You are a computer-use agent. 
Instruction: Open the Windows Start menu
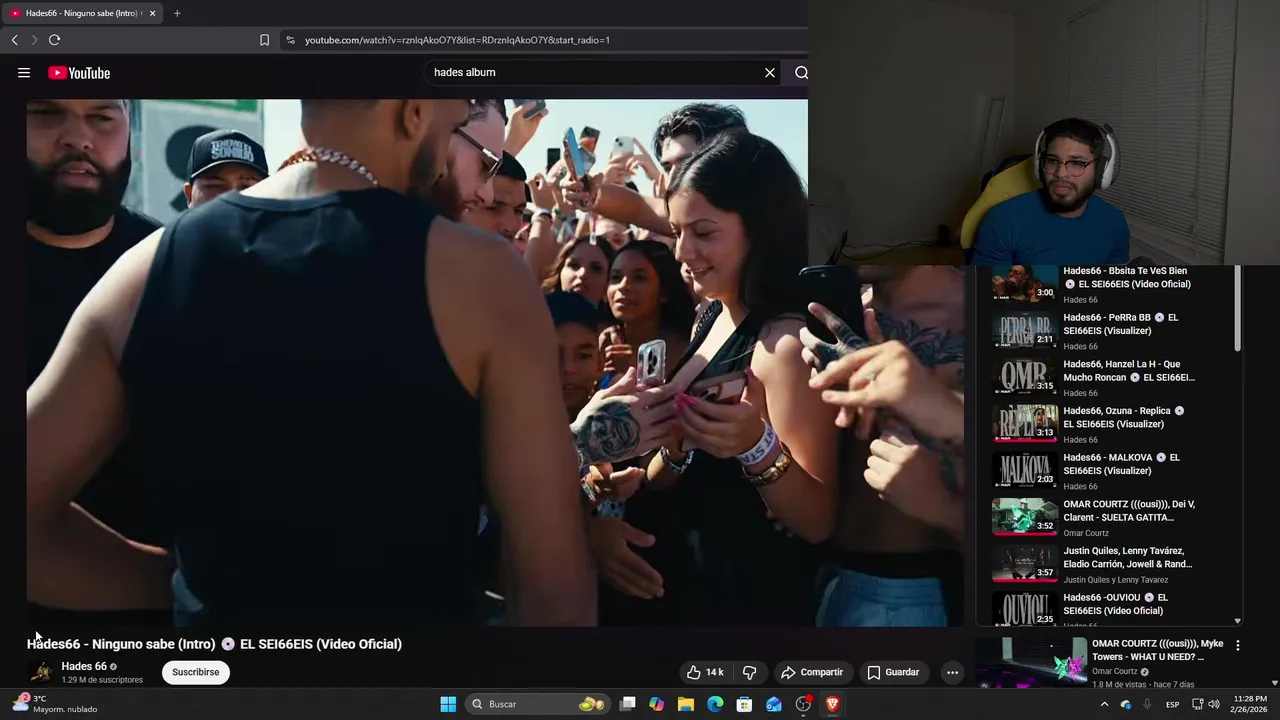pos(448,704)
